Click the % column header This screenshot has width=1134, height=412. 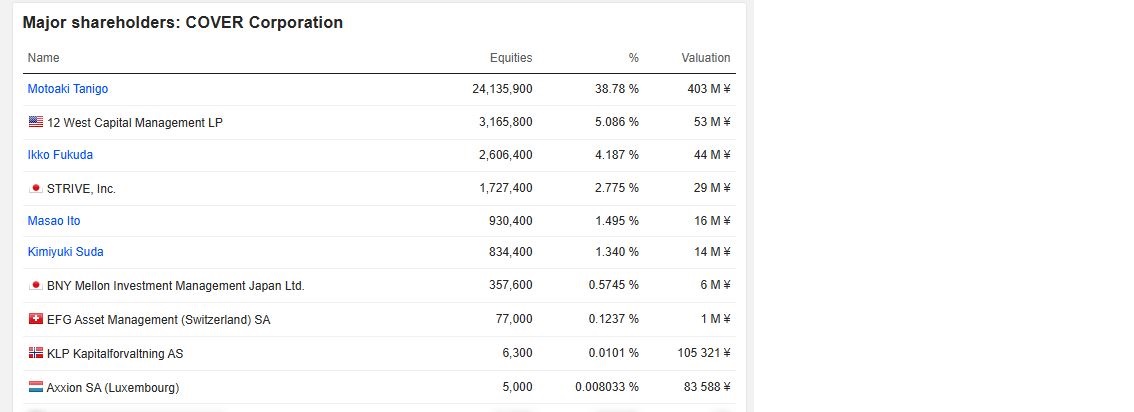(x=634, y=58)
